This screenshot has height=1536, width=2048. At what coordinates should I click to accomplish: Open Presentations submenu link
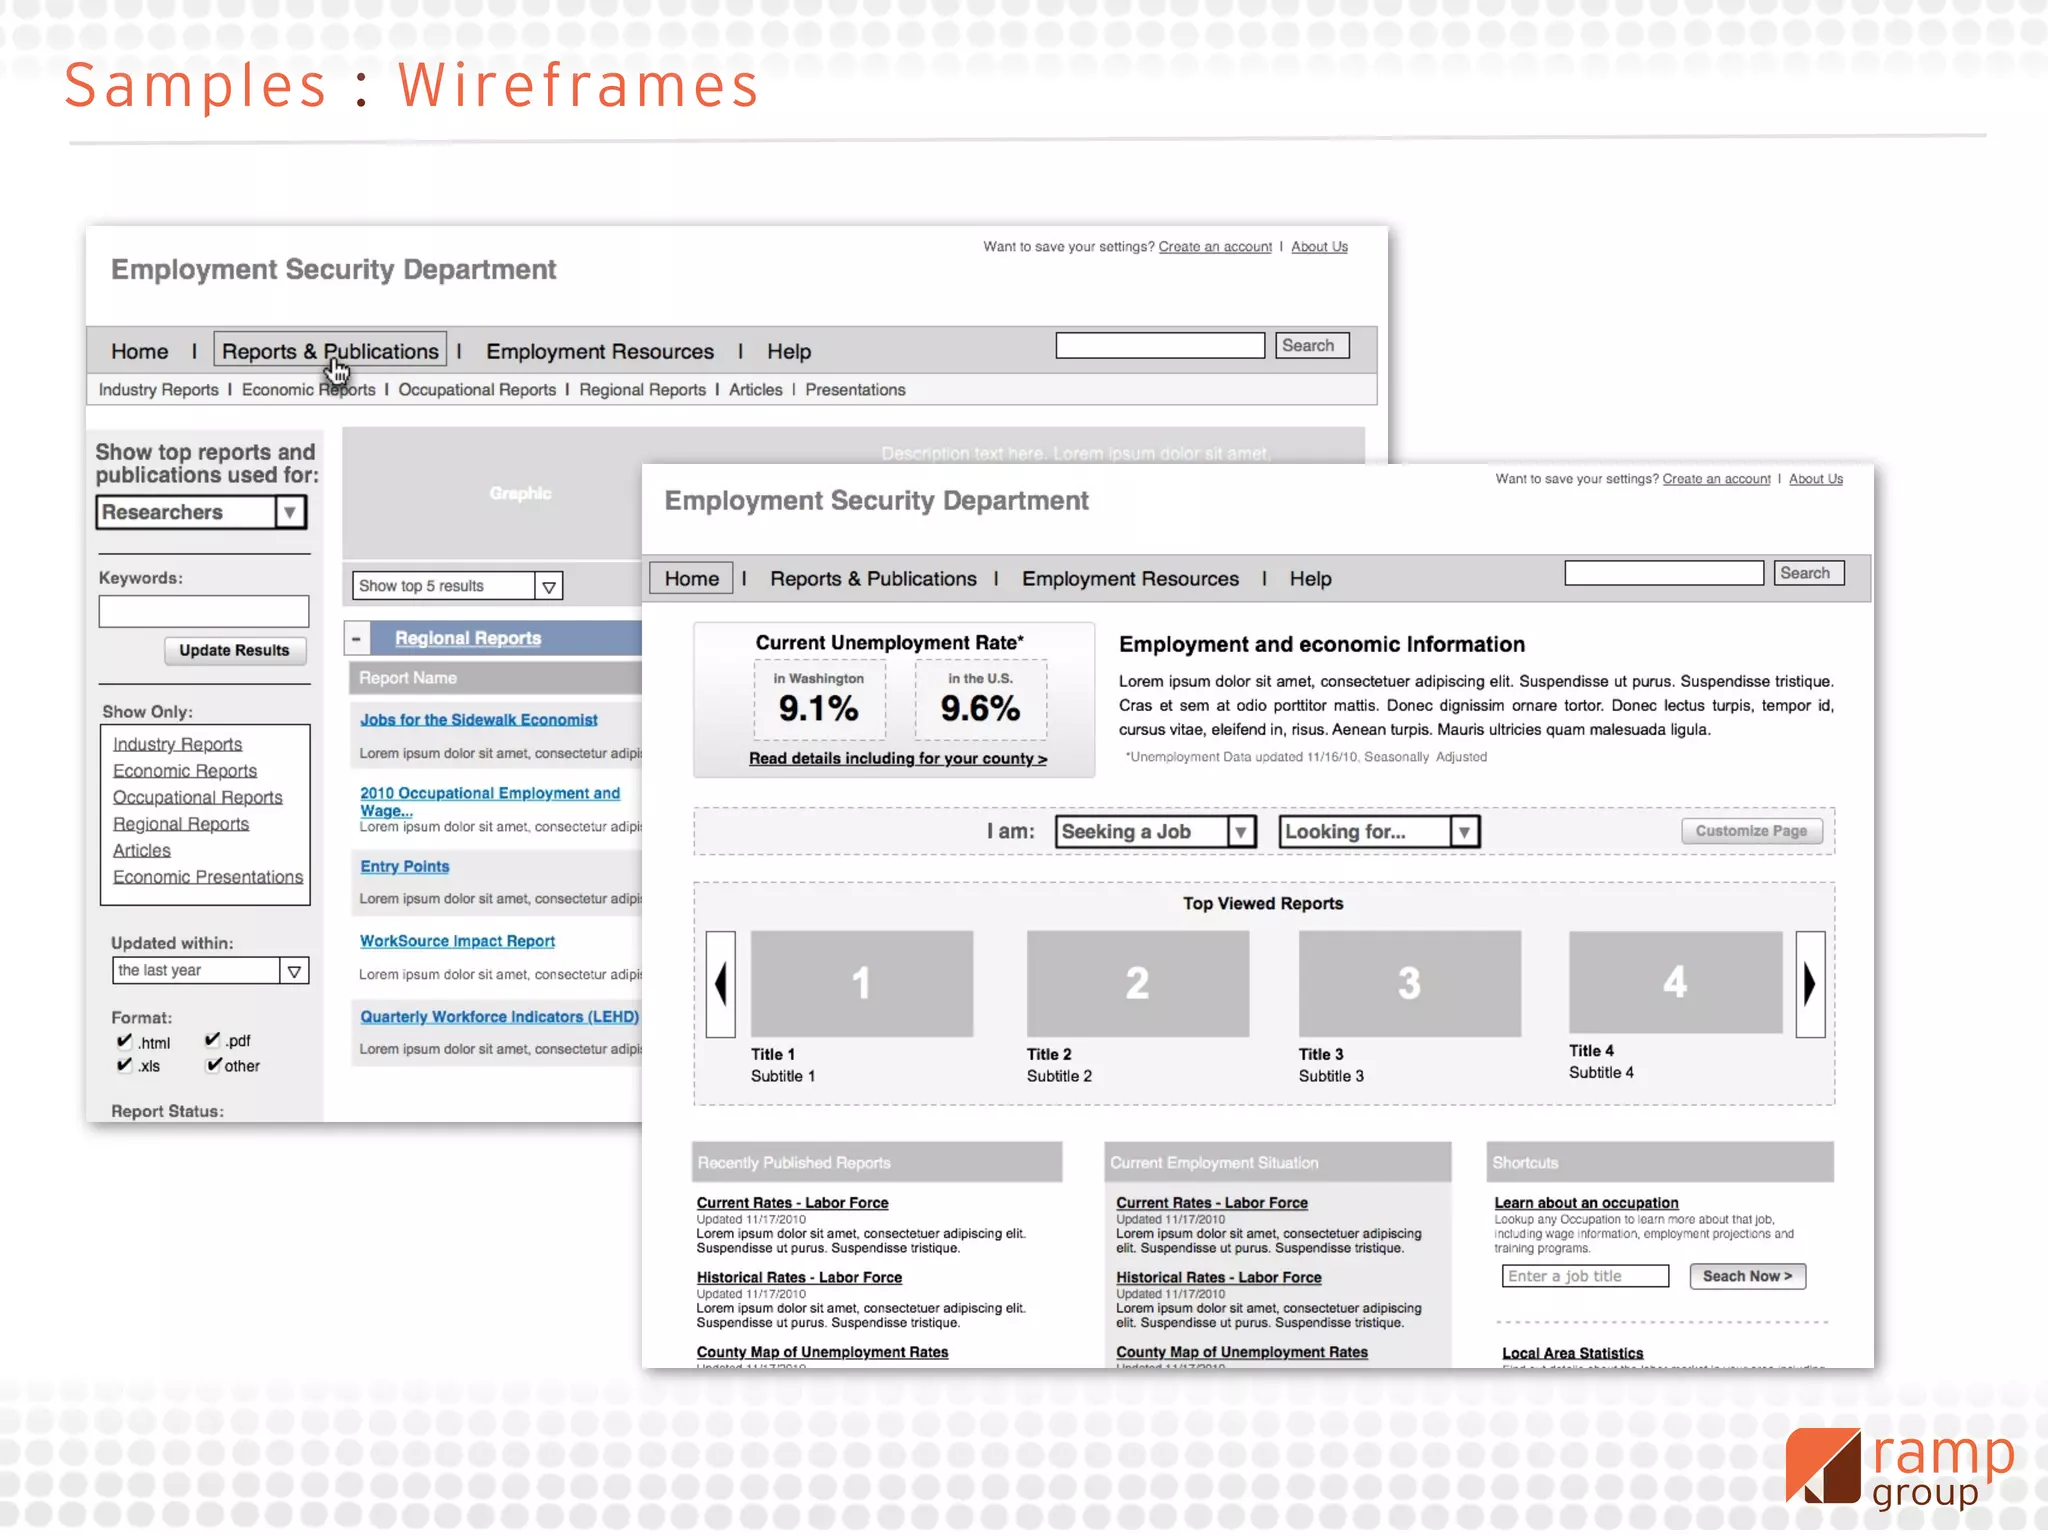855,390
